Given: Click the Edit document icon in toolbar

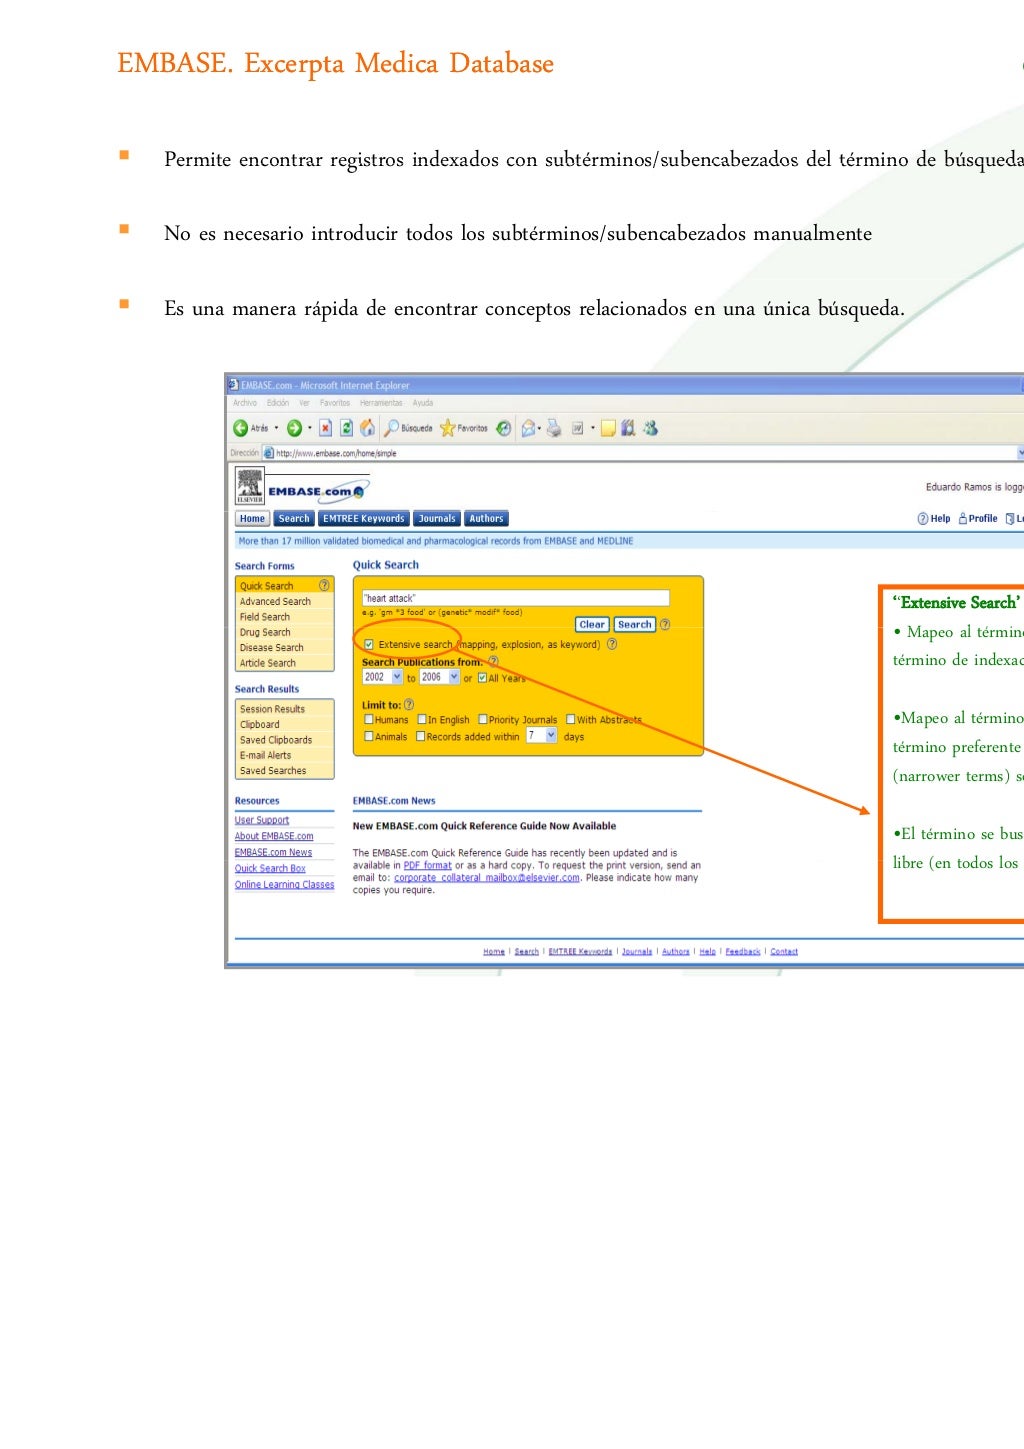Looking at the screenshot, I should (x=577, y=428).
